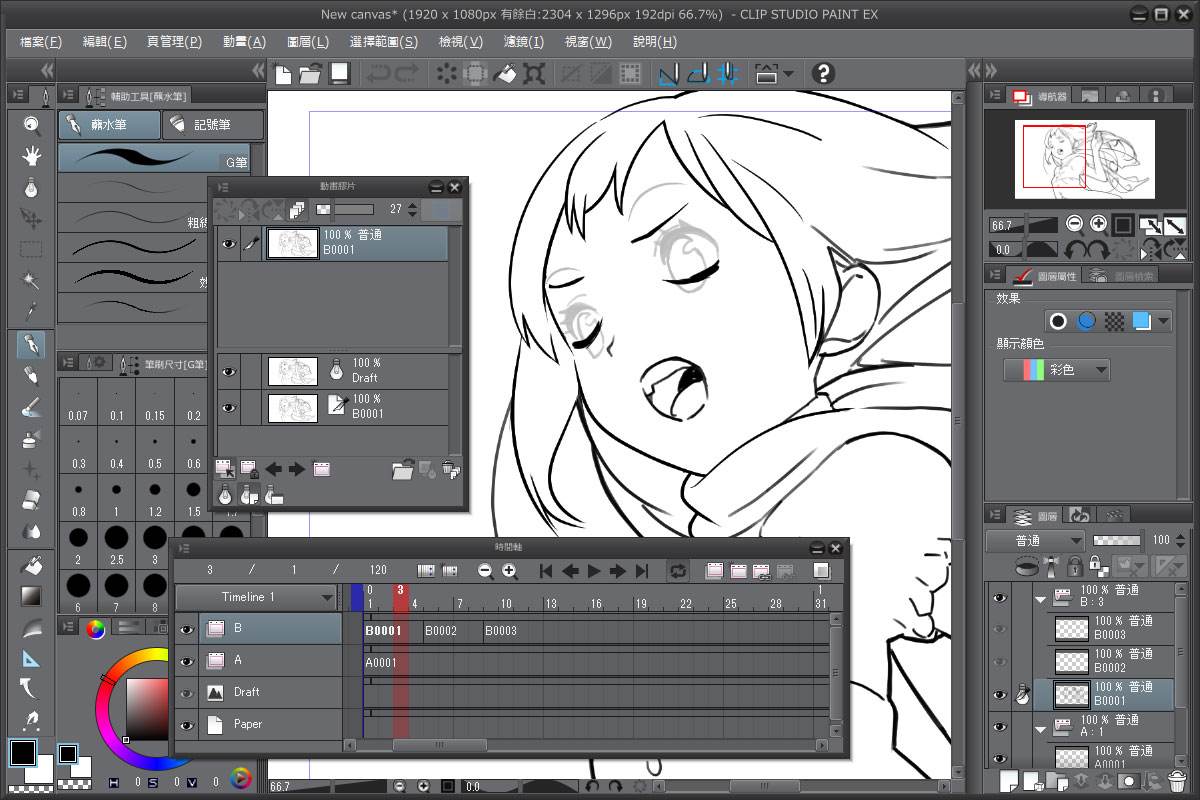1200x800 pixels.
Task: Open the 圖層(L) menu
Action: 307,42
